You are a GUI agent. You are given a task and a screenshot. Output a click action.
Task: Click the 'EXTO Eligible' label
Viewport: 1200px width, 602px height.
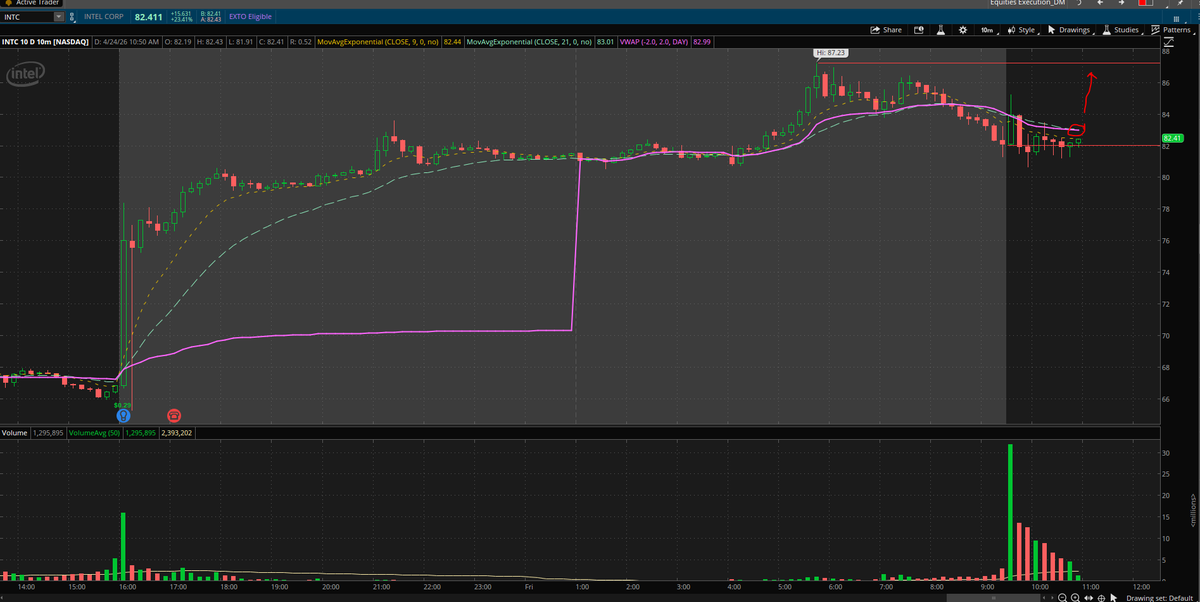[x=250, y=17]
